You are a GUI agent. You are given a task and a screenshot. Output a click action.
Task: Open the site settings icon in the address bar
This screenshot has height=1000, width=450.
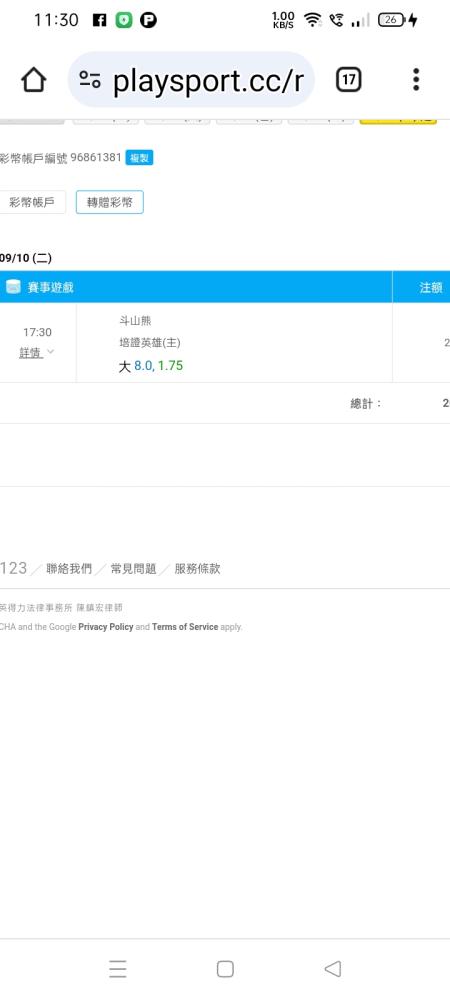pyautogui.click(x=90, y=80)
